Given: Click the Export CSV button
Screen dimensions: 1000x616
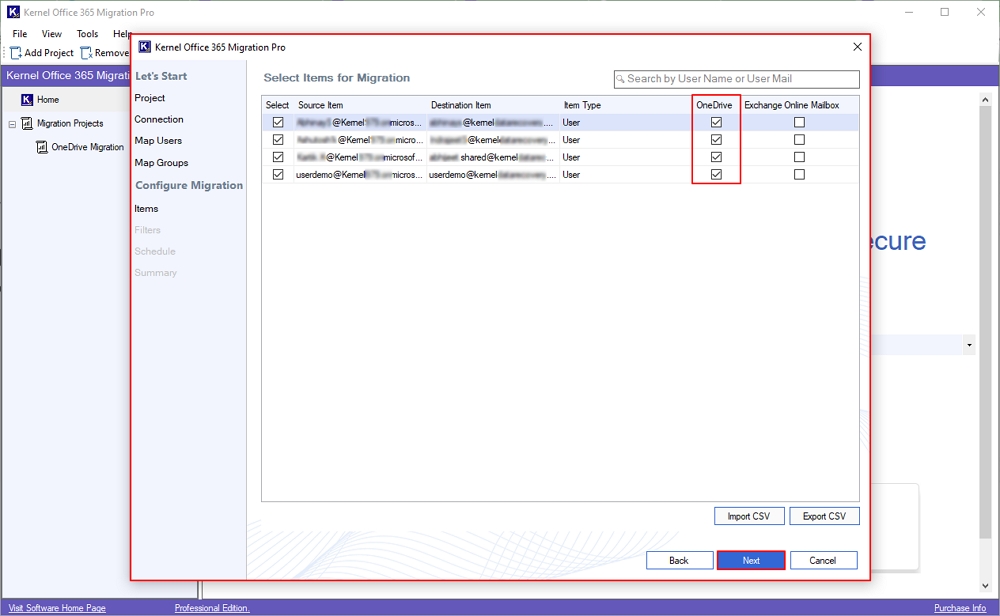Looking at the screenshot, I should (x=824, y=516).
